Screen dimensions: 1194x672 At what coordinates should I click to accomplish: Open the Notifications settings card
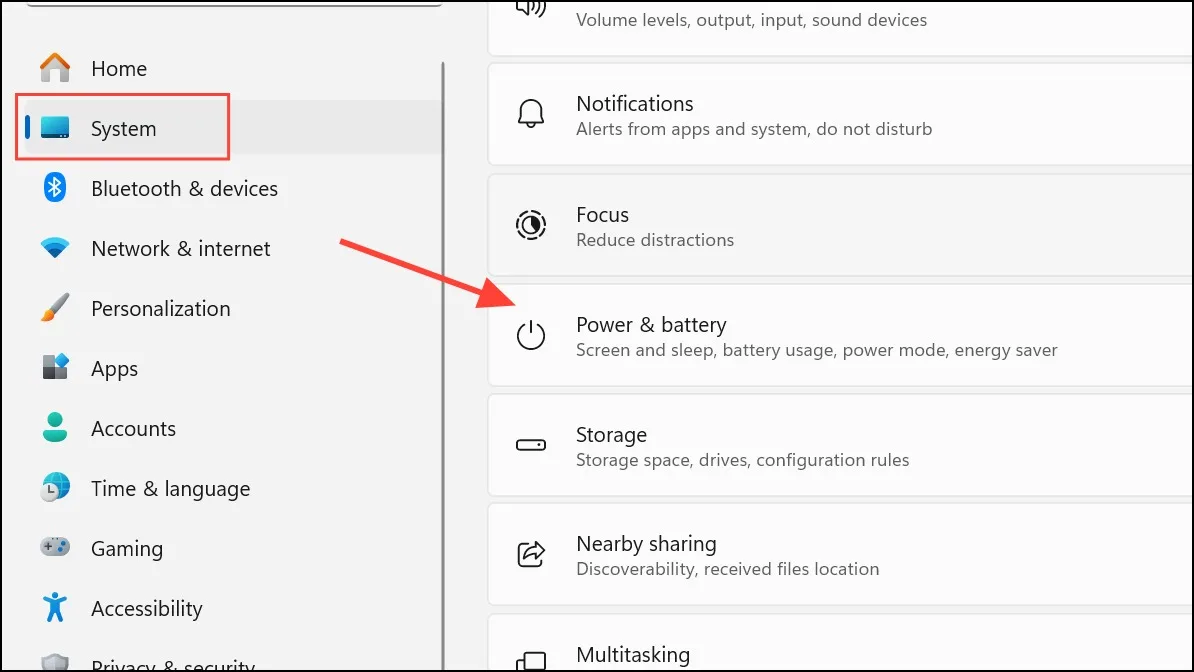point(840,114)
